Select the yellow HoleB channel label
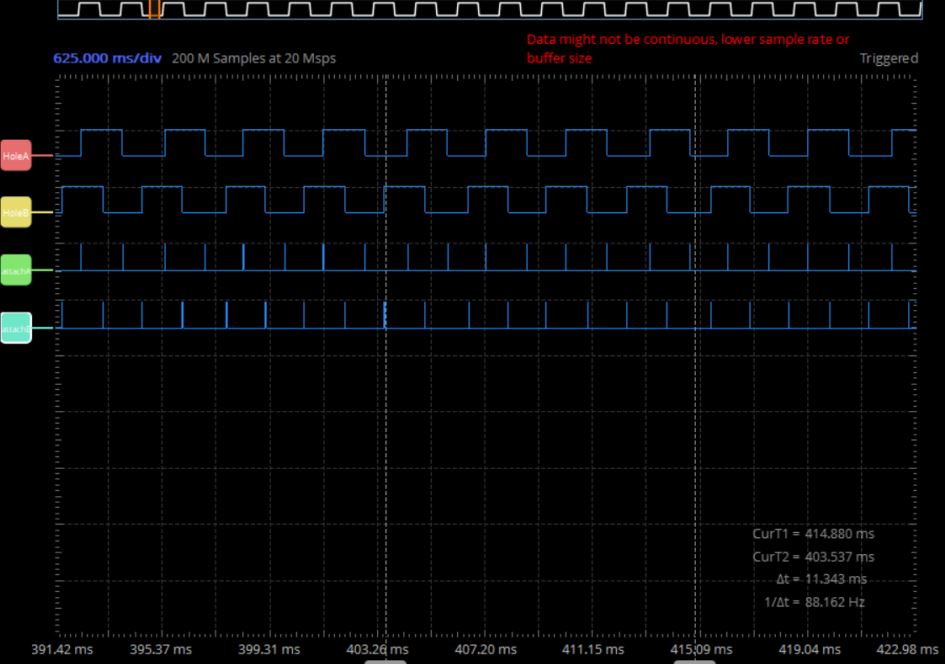 [15, 213]
